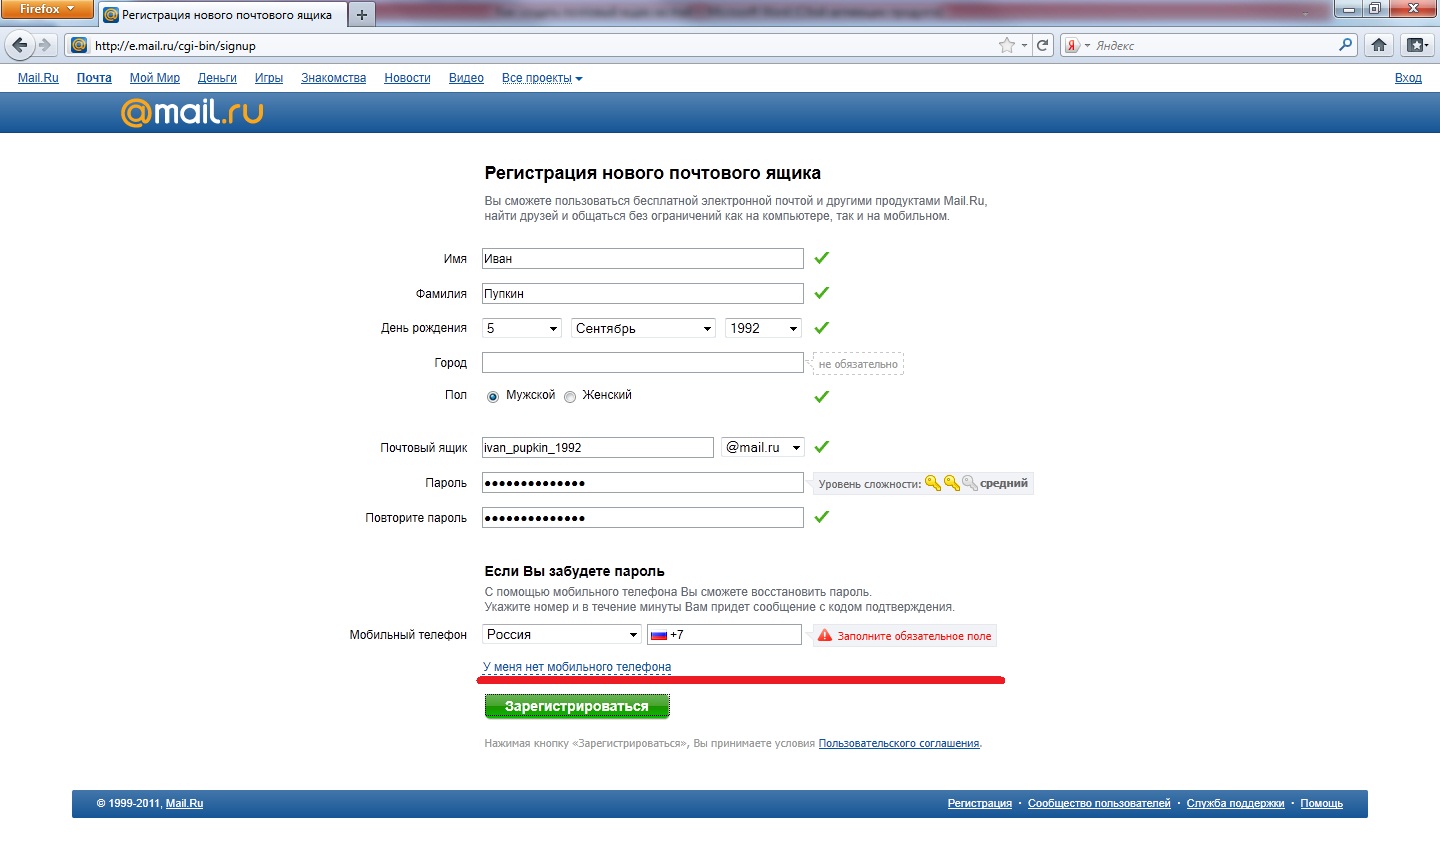The height and width of the screenshot is (860, 1440).
Task: Open Игры in top navigation
Action: pos(269,78)
